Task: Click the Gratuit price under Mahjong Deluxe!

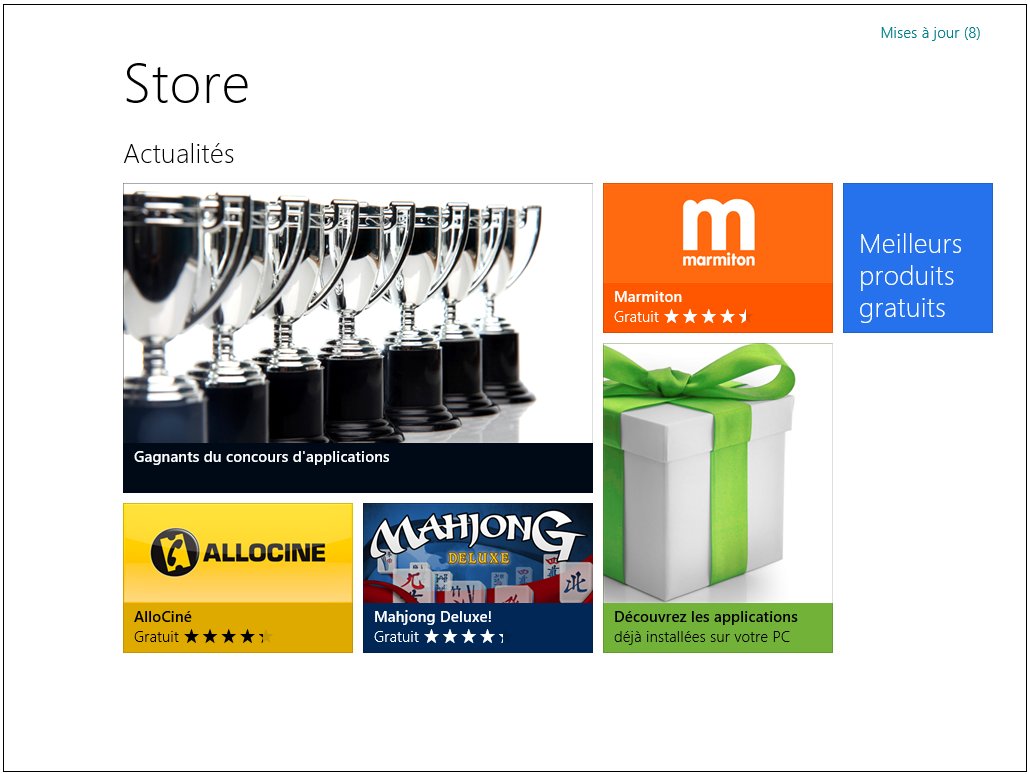Action: (x=396, y=637)
